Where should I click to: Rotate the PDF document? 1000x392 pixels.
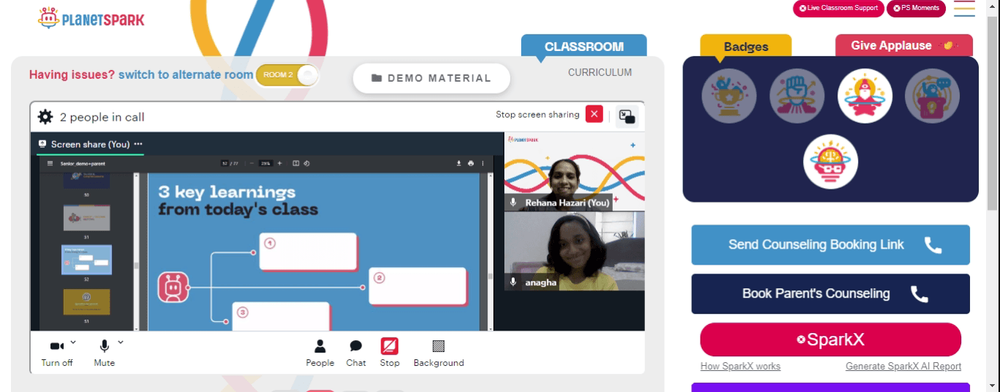click(x=307, y=163)
